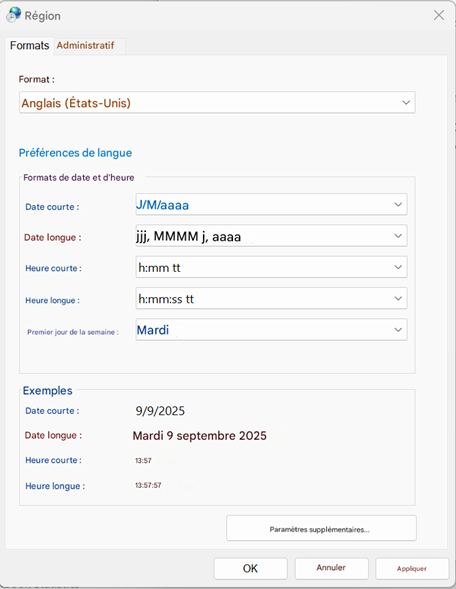The image size is (456, 589).
Task: Open the Date courte format dropdown
Action: pos(271,204)
